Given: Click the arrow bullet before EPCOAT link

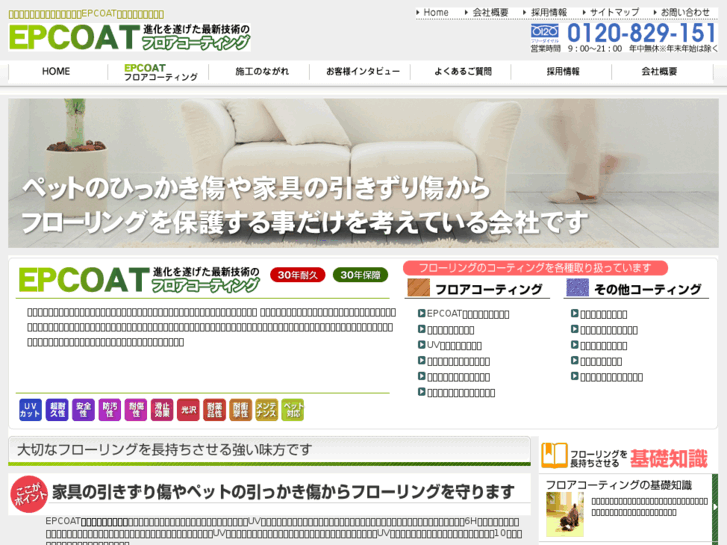Looking at the screenshot, I should point(421,313).
